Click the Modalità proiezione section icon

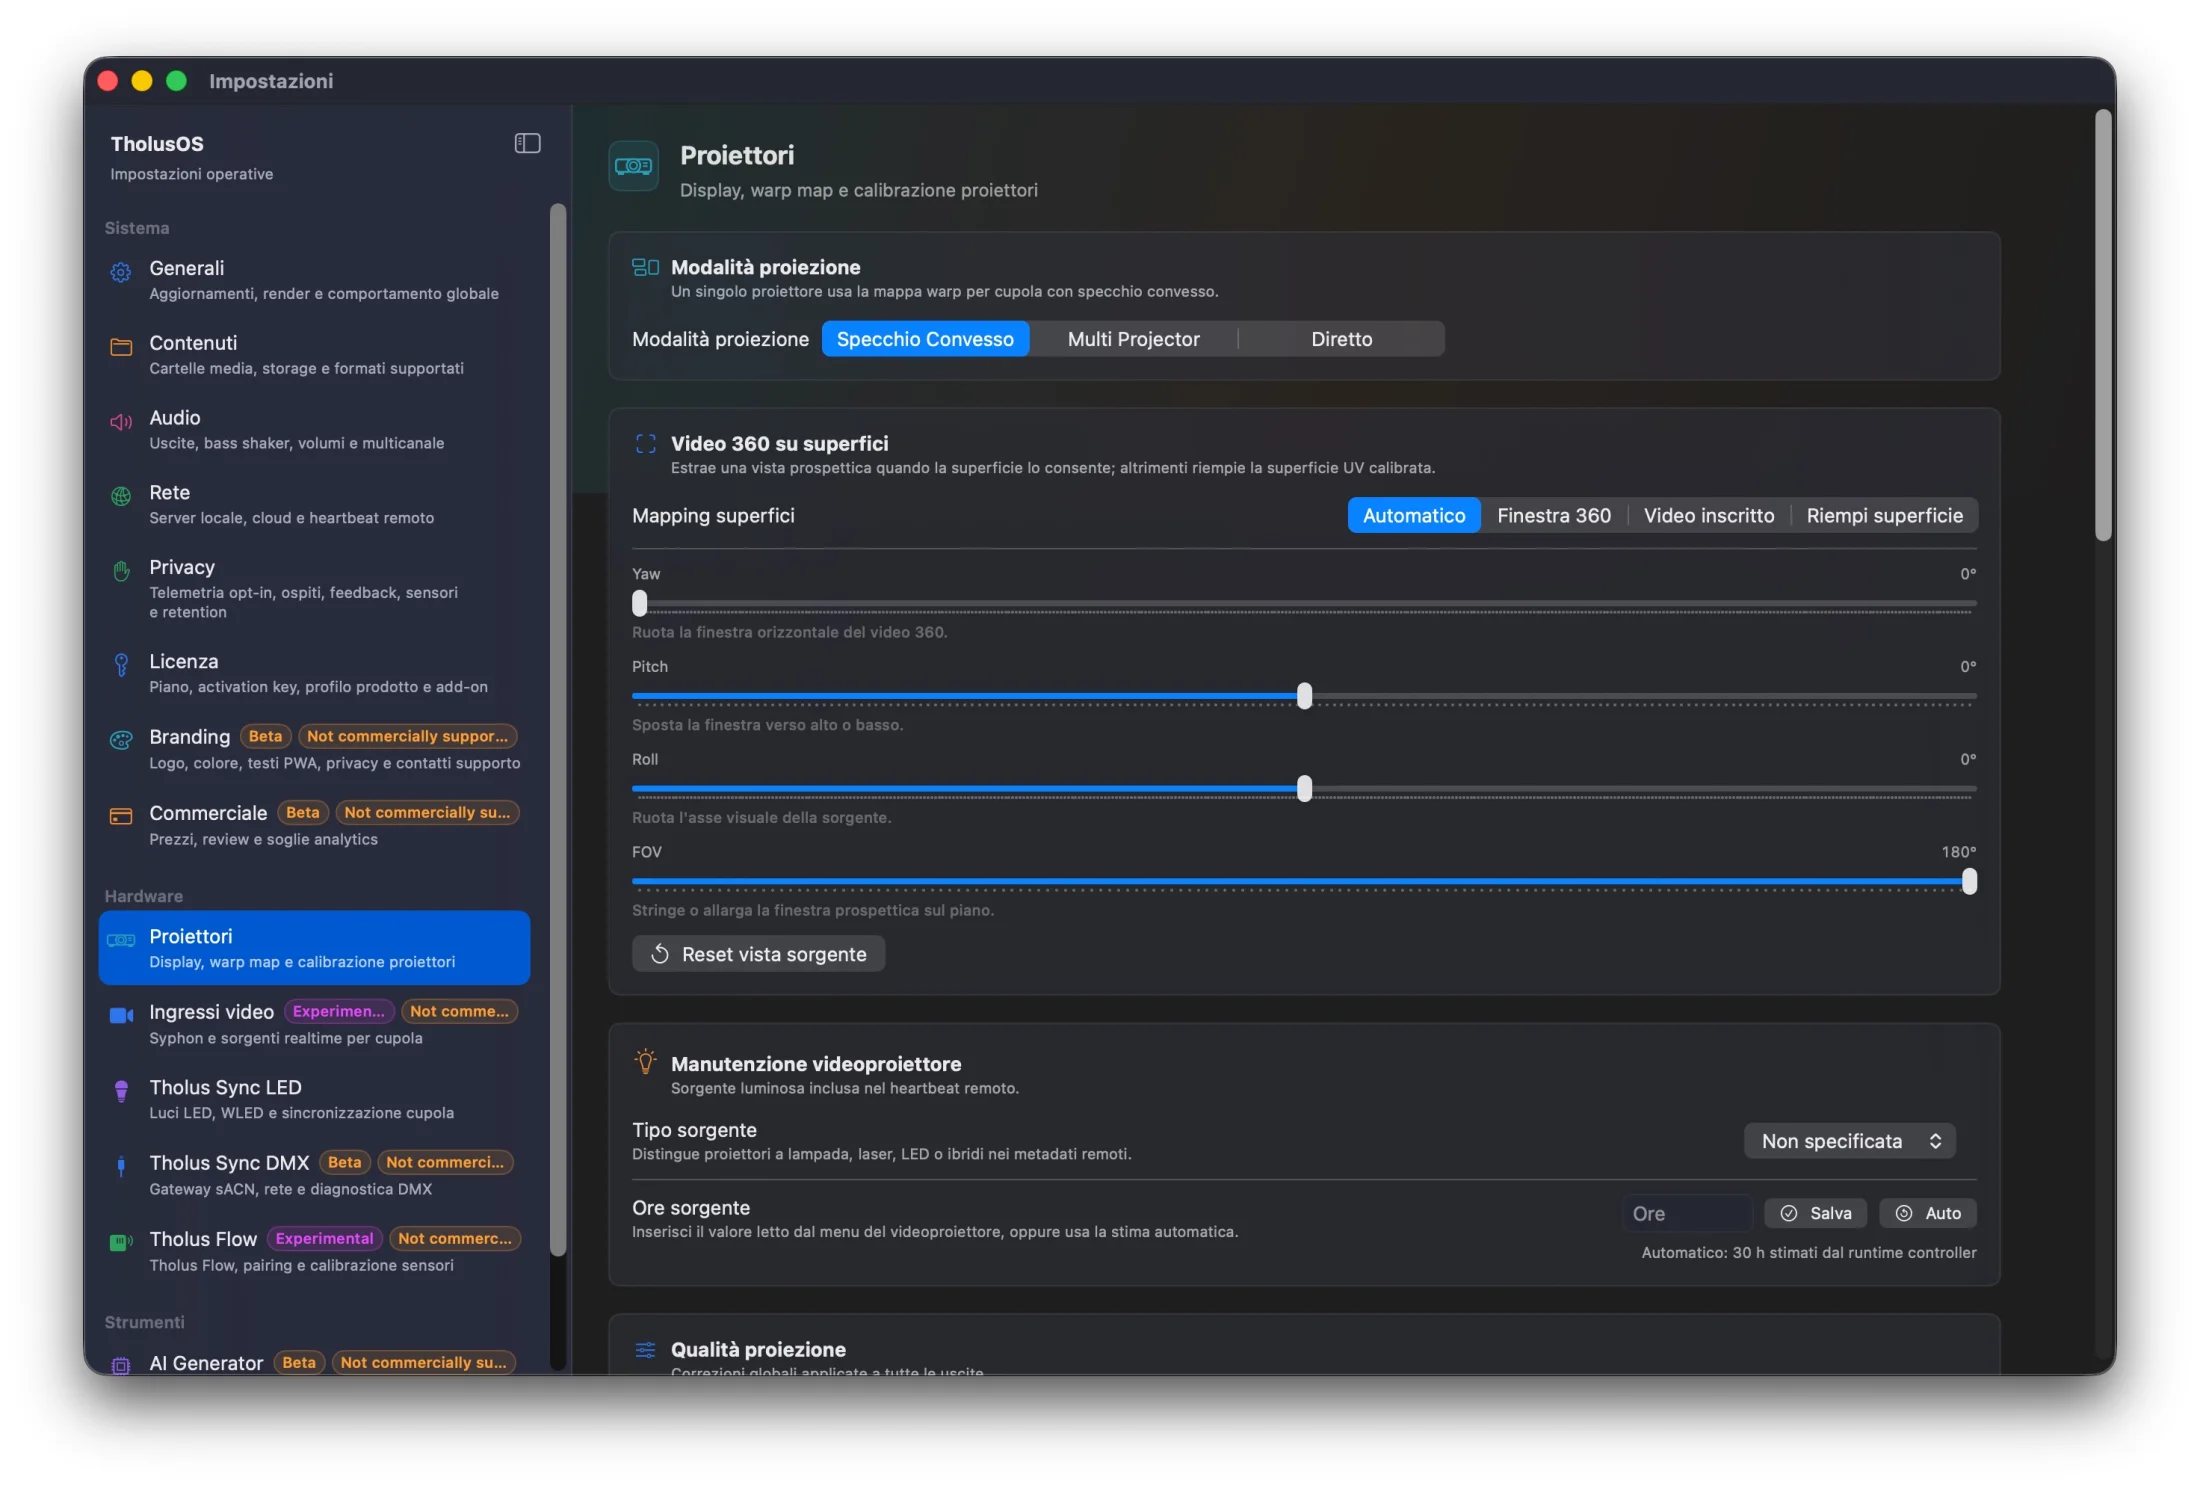click(645, 267)
